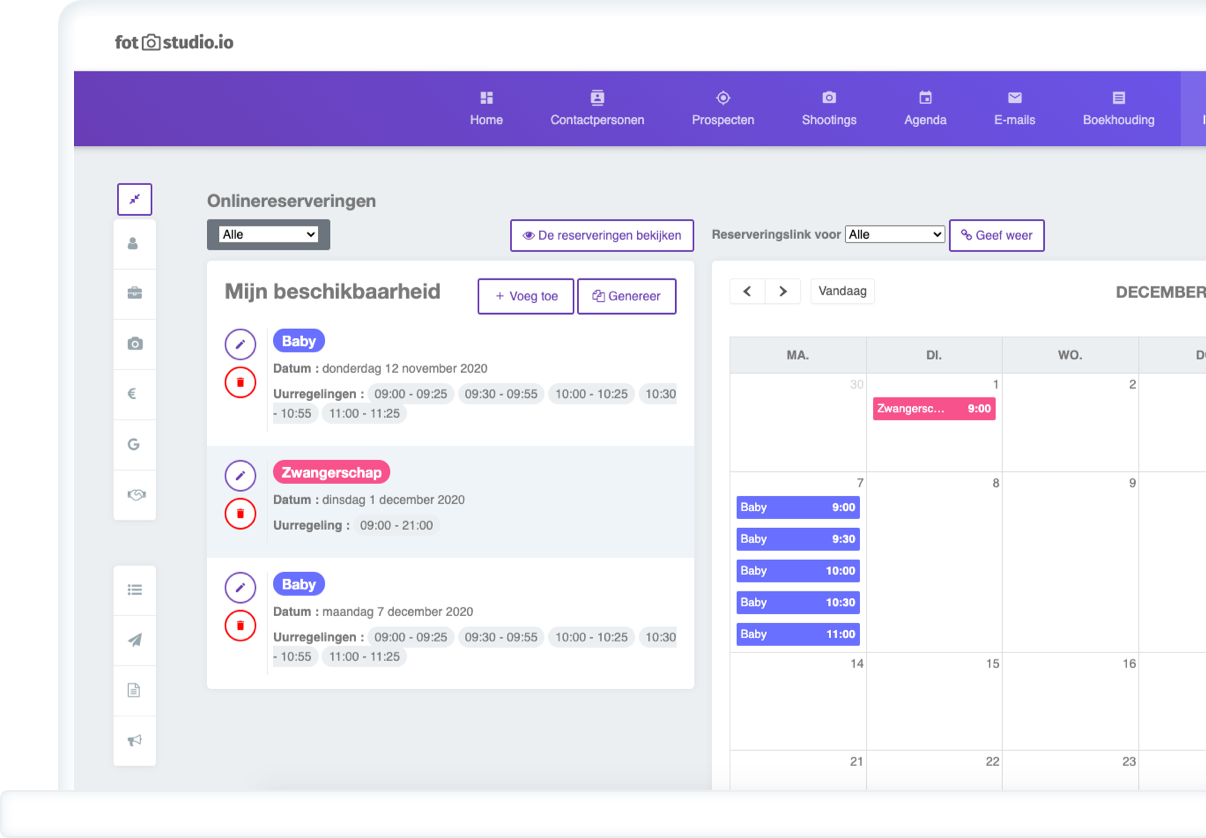Open the handshake sidebar icon
Screen dimensions: 1206x838
click(x=134, y=494)
